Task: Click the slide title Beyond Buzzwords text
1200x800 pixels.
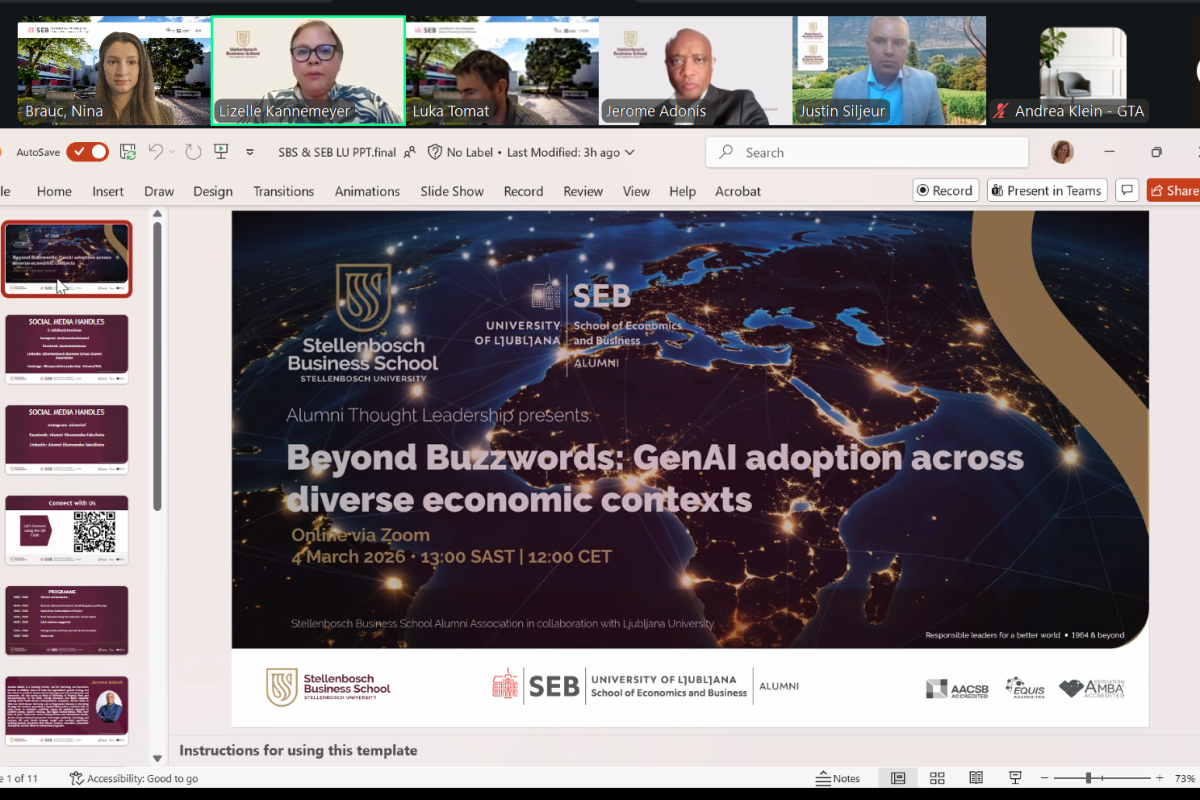Action: [655, 477]
